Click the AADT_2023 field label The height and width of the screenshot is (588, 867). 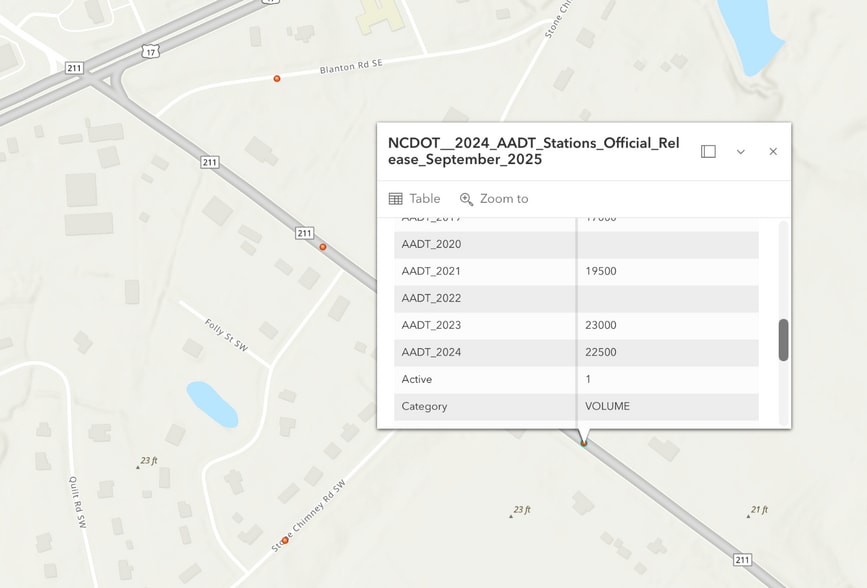click(x=431, y=325)
